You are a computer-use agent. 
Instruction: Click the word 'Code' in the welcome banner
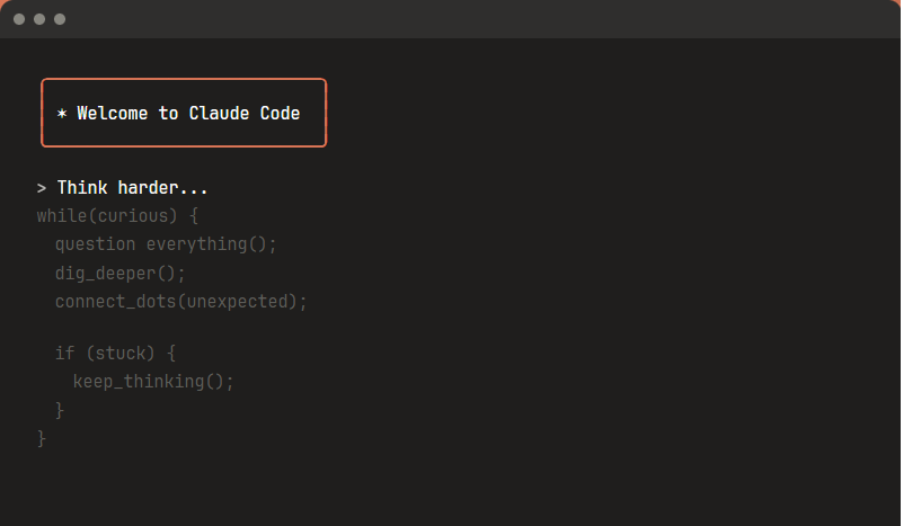click(280, 113)
